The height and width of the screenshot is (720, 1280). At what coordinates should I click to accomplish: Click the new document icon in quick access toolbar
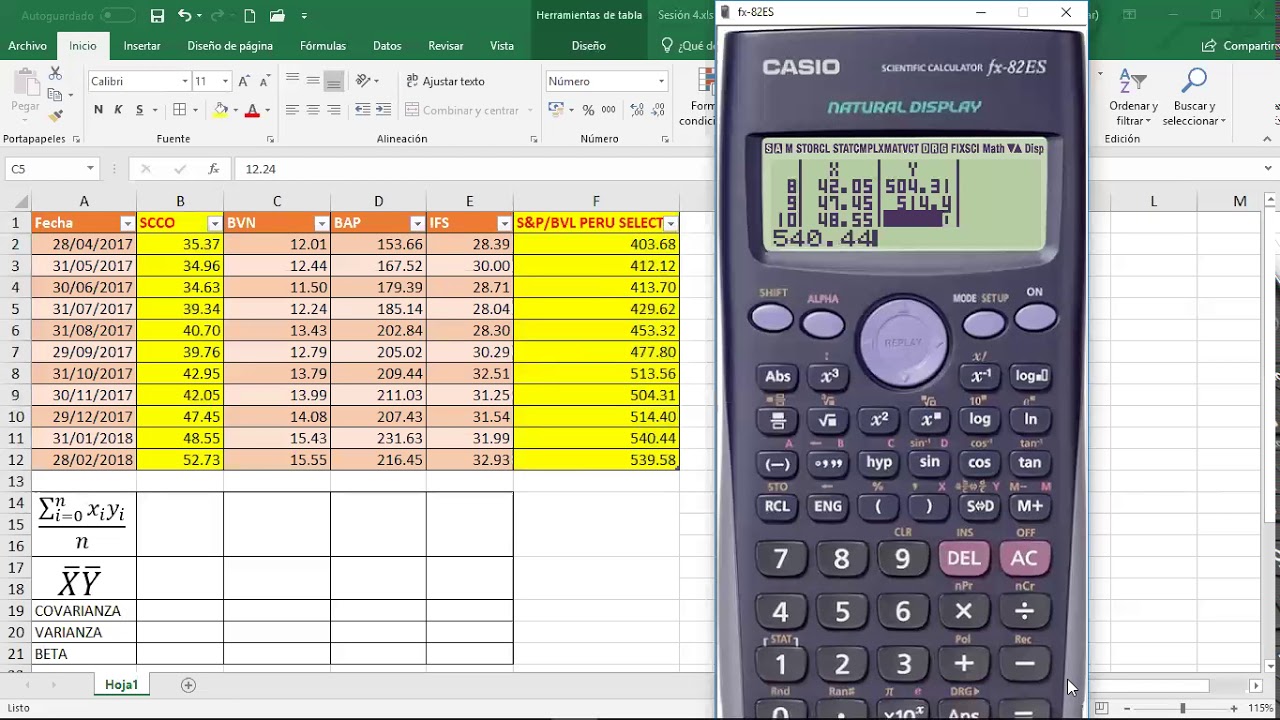[250, 16]
